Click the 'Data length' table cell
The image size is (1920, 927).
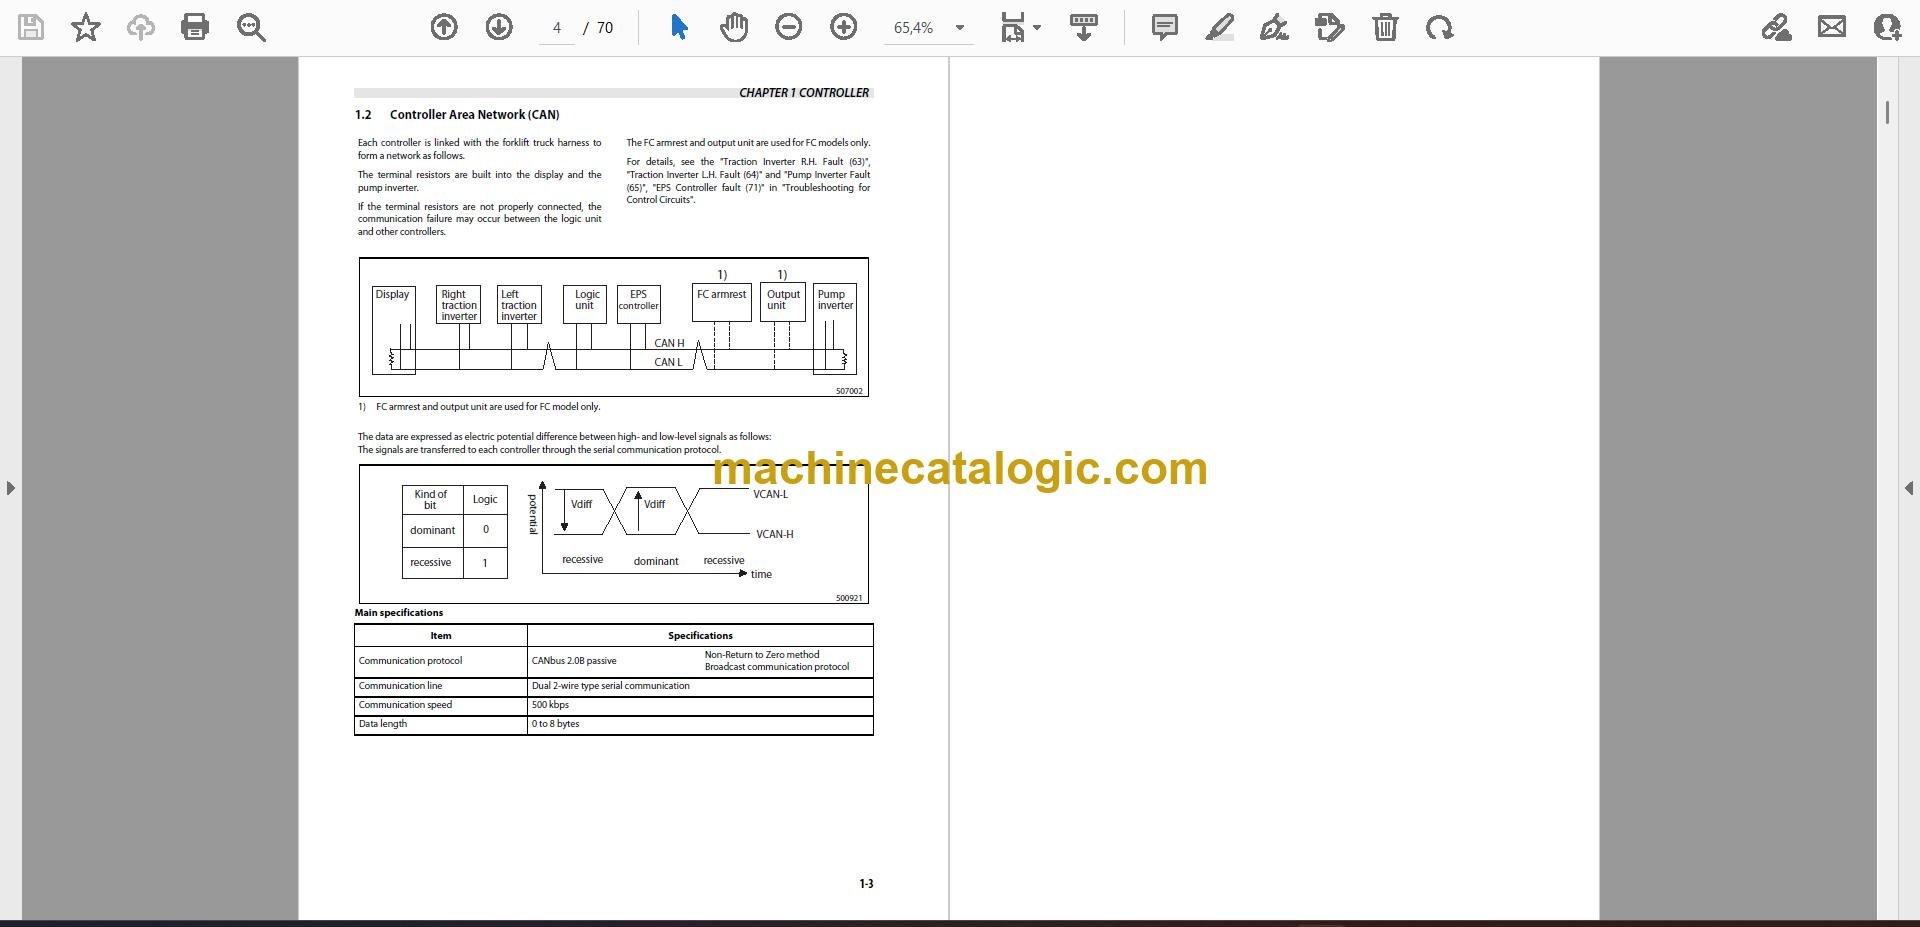(x=441, y=724)
